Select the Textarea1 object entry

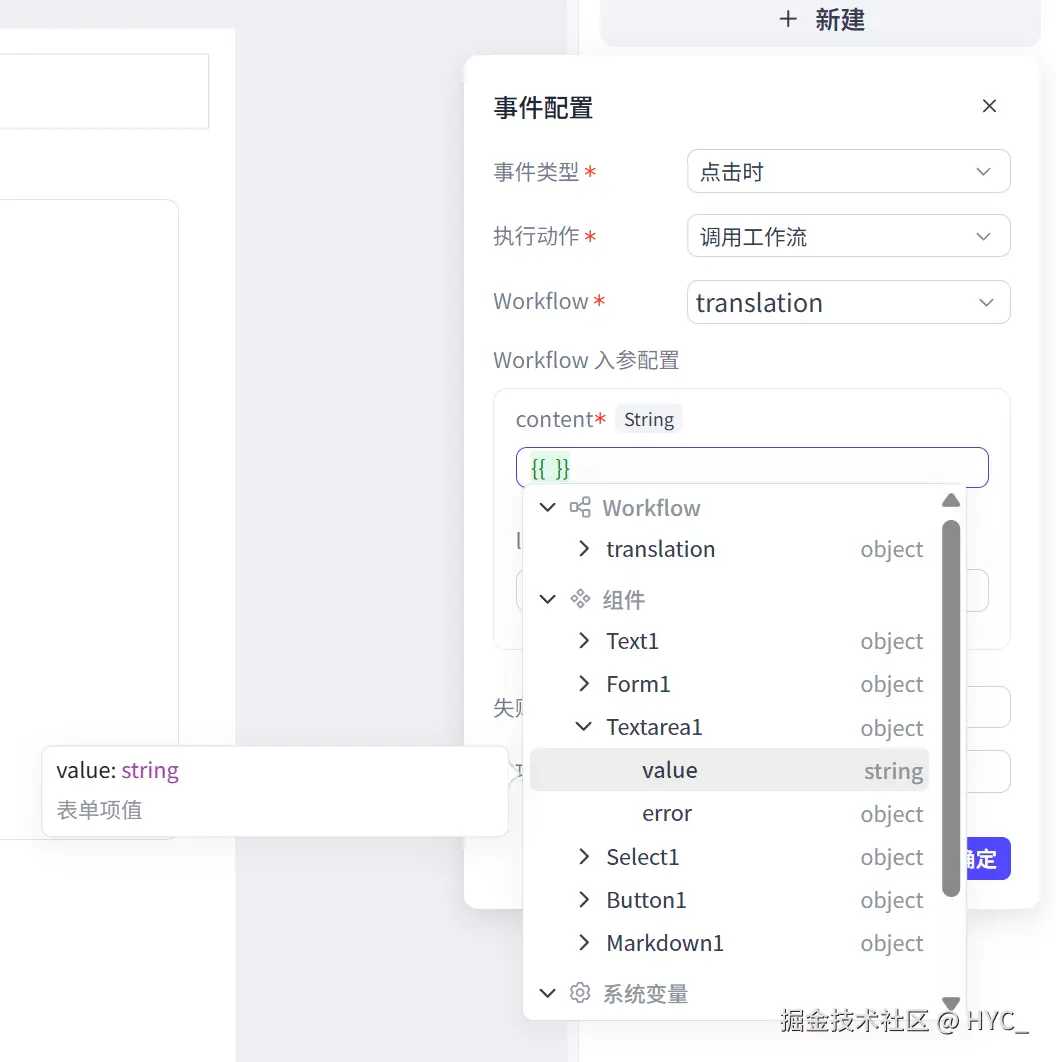(x=730, y=727)
